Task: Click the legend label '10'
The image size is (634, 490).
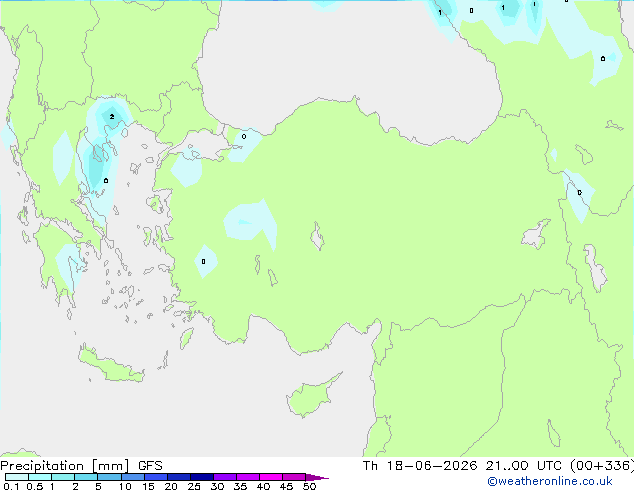Action: click(125, 486)
